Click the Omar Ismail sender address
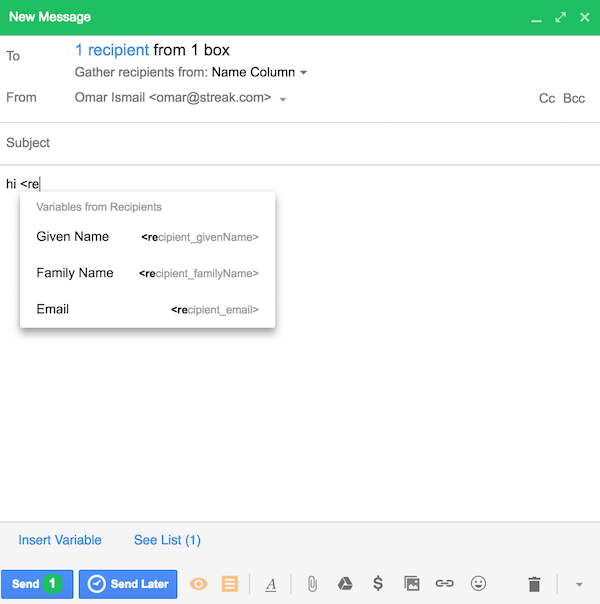This screenshot has width=600, height=604. [x=173, y=97]
